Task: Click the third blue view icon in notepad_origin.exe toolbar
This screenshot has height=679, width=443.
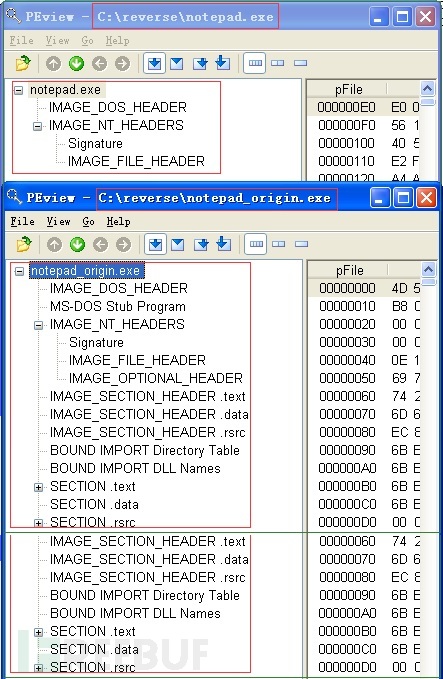Action: tap(200, 245)
